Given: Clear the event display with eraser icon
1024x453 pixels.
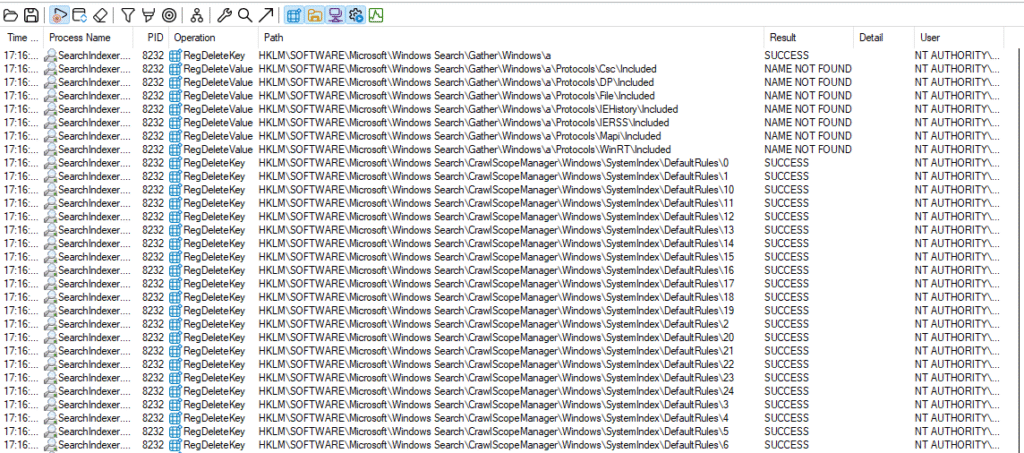Looking at the screenshot, I should (99, 15).
